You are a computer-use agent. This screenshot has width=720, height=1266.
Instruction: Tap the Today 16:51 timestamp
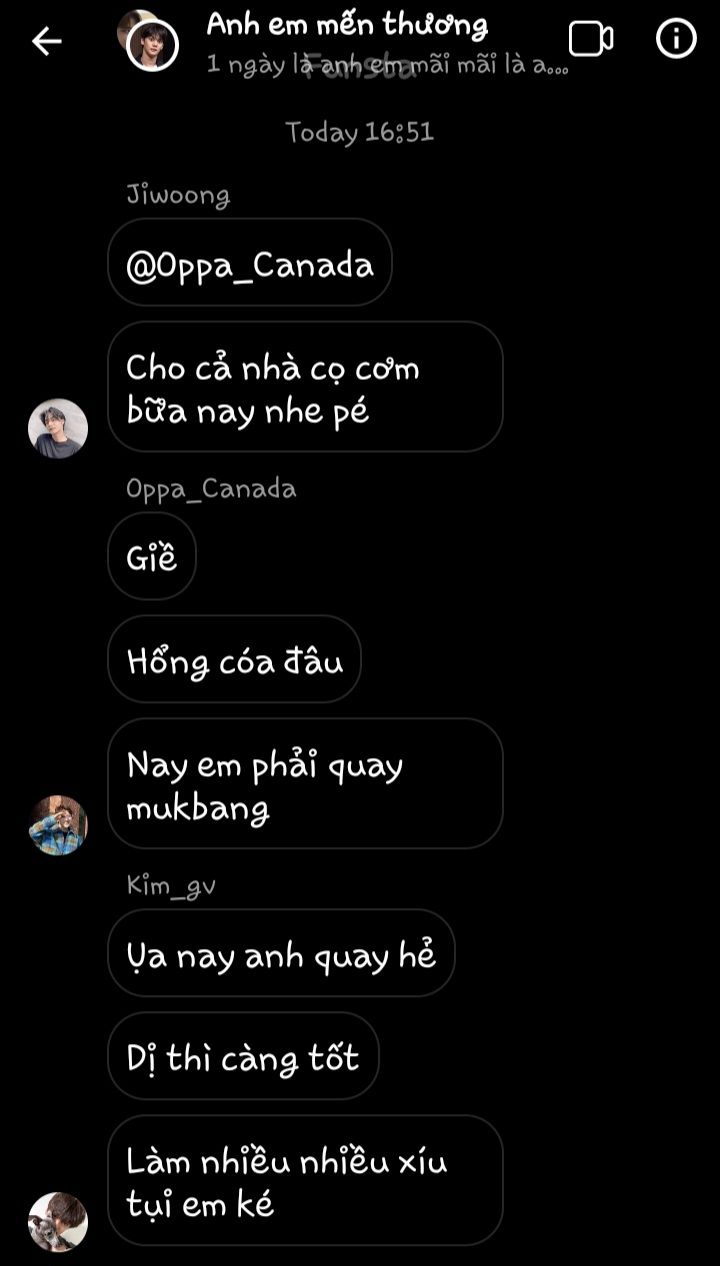(360, 132)
